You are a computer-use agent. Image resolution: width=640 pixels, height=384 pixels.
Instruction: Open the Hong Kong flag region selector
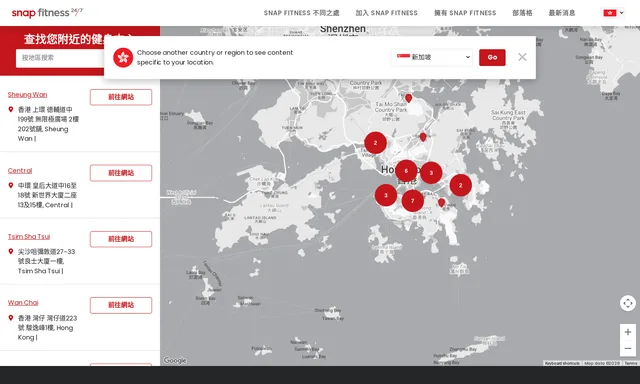click(613, 13)
